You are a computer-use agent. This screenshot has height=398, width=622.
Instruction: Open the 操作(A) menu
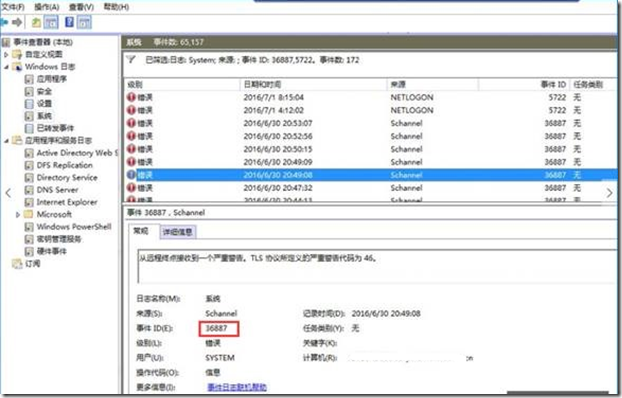point(47,7)
